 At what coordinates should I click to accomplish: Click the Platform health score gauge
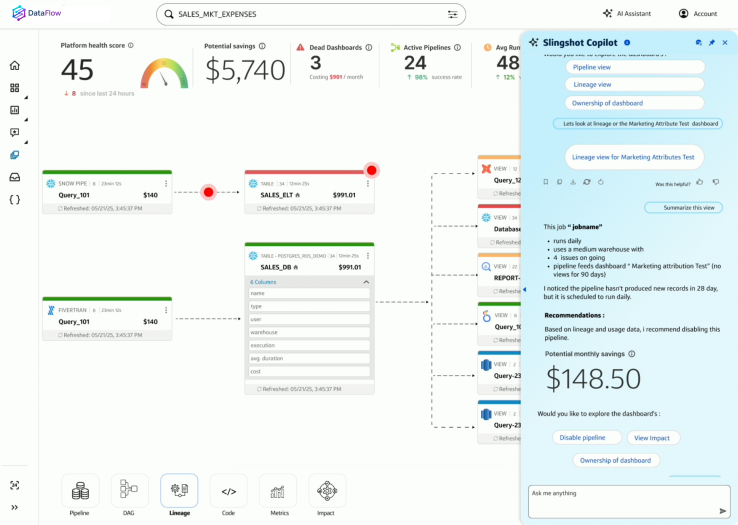(164, 73)
